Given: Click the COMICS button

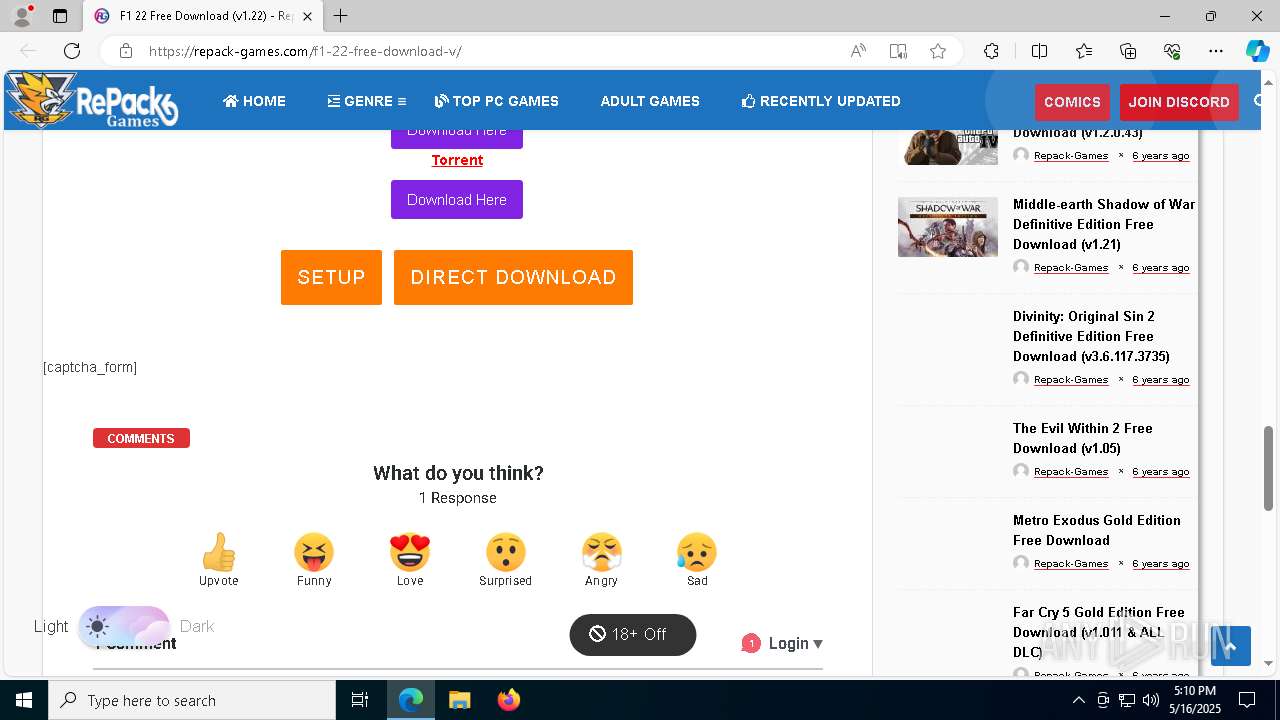Looking at the screenshot, I should pos(1072,102).
